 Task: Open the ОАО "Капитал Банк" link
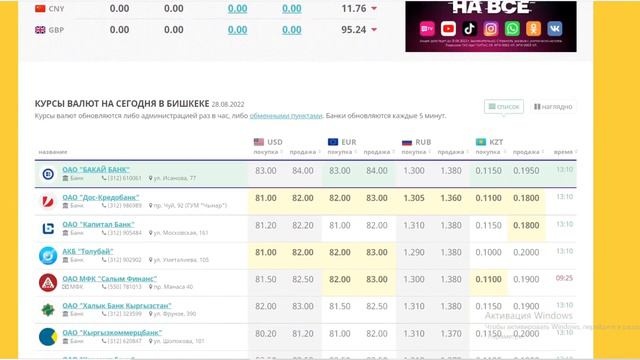tap(98, 224)
